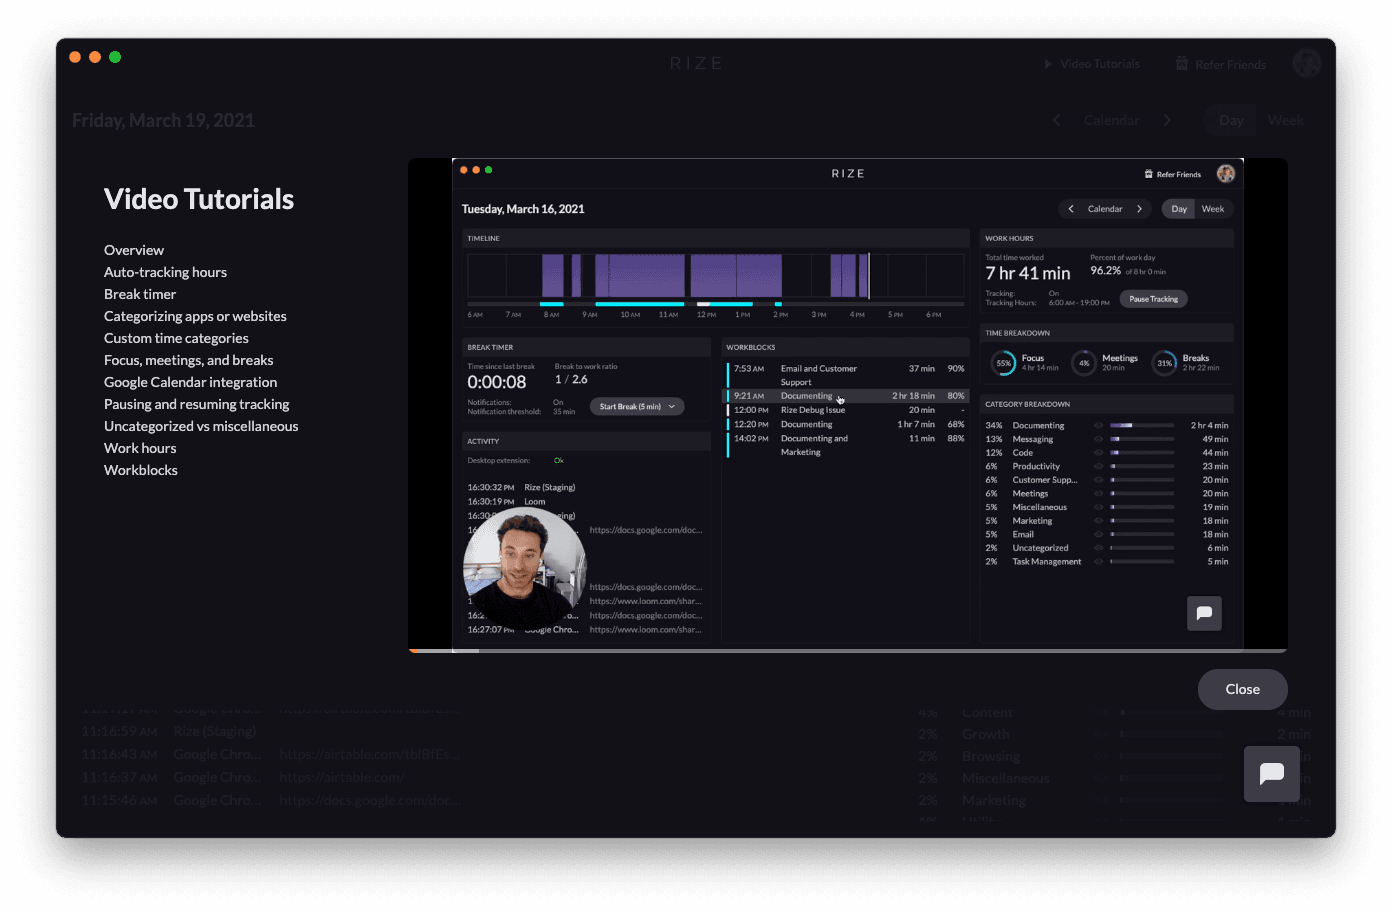
Task: Open the Pausing and resuming tracking tutorial
Action: pos(196,403)
